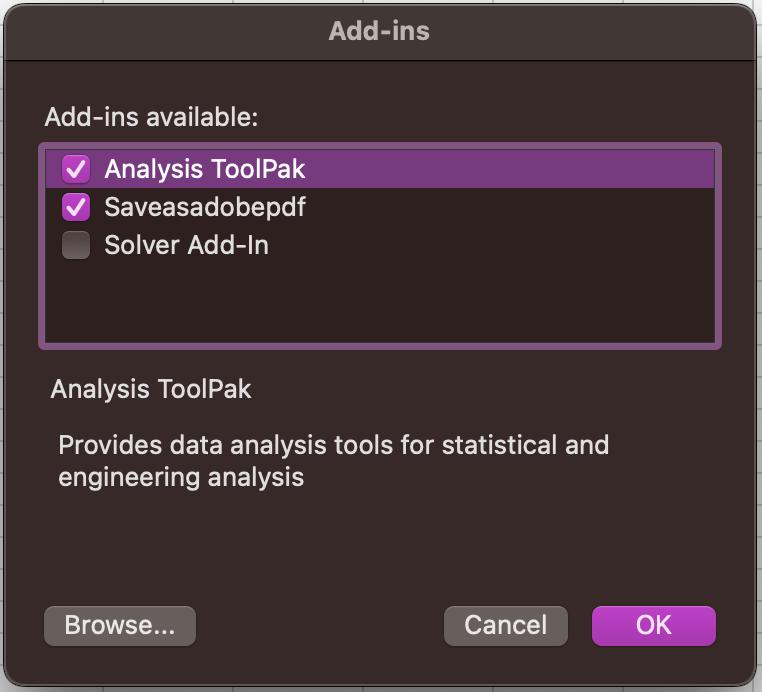Click the bottom border of the add-ins list box

pos(380,346)
